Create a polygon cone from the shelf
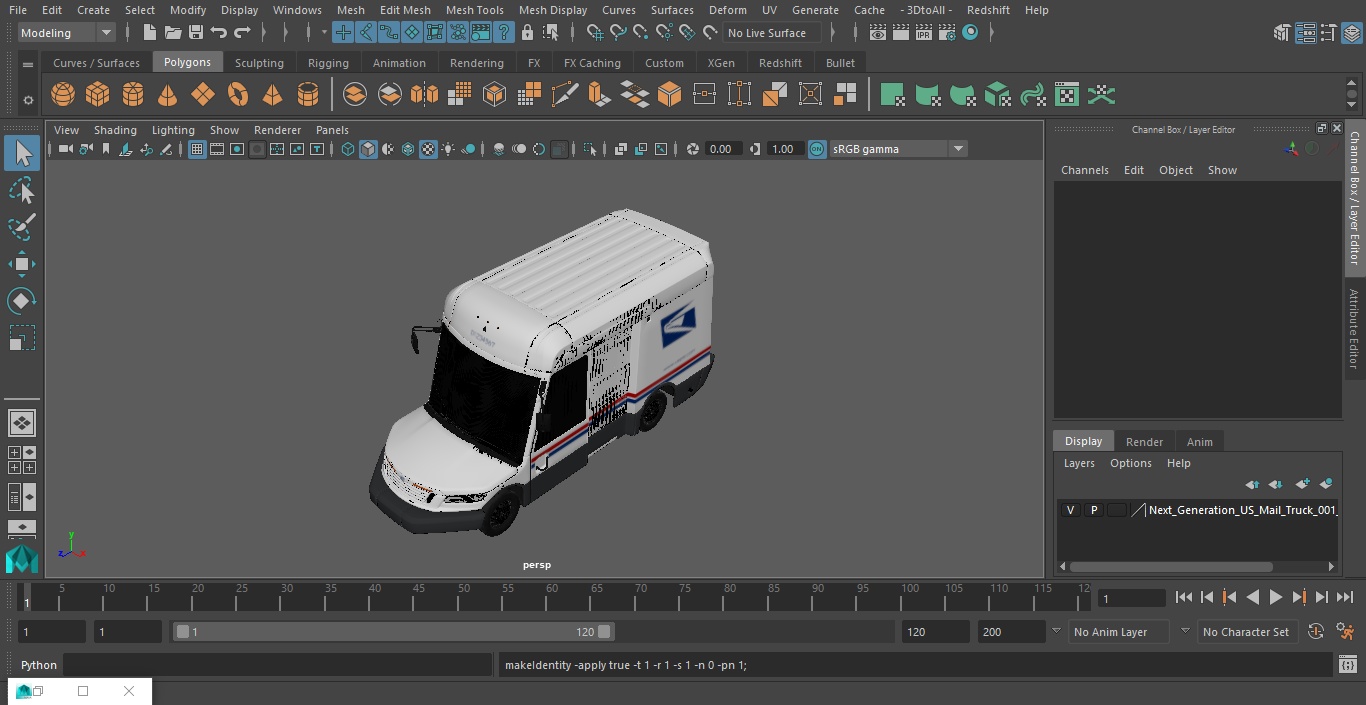Viewport: 1366px width, 705px height. [168, 95]
